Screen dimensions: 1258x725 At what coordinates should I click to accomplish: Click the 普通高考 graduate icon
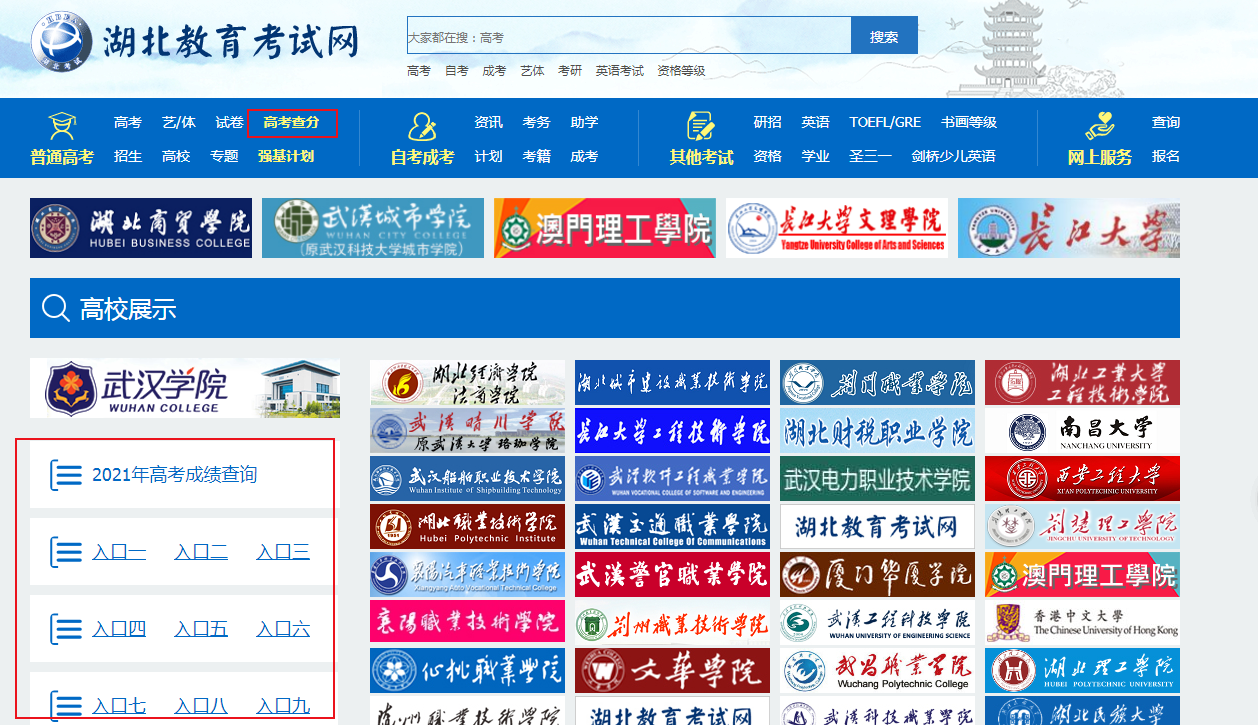62,125
